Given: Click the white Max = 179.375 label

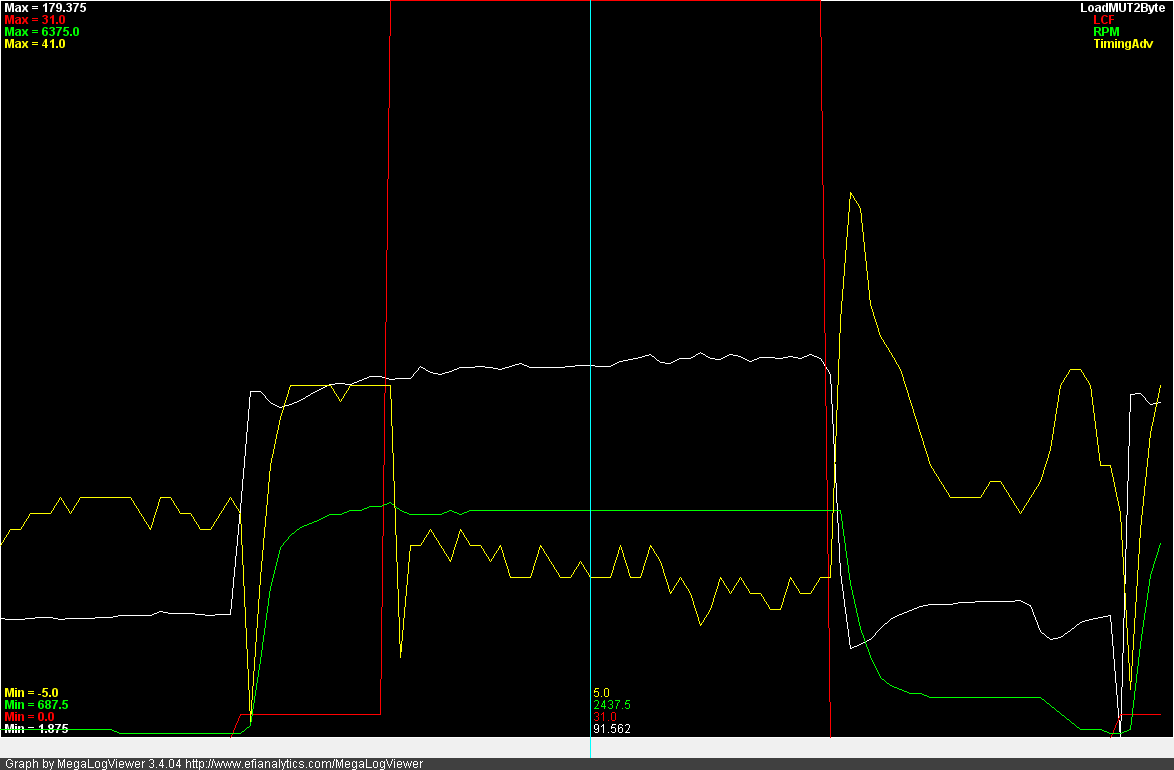Looking at the screenshot, I should [x=47, y=8].
